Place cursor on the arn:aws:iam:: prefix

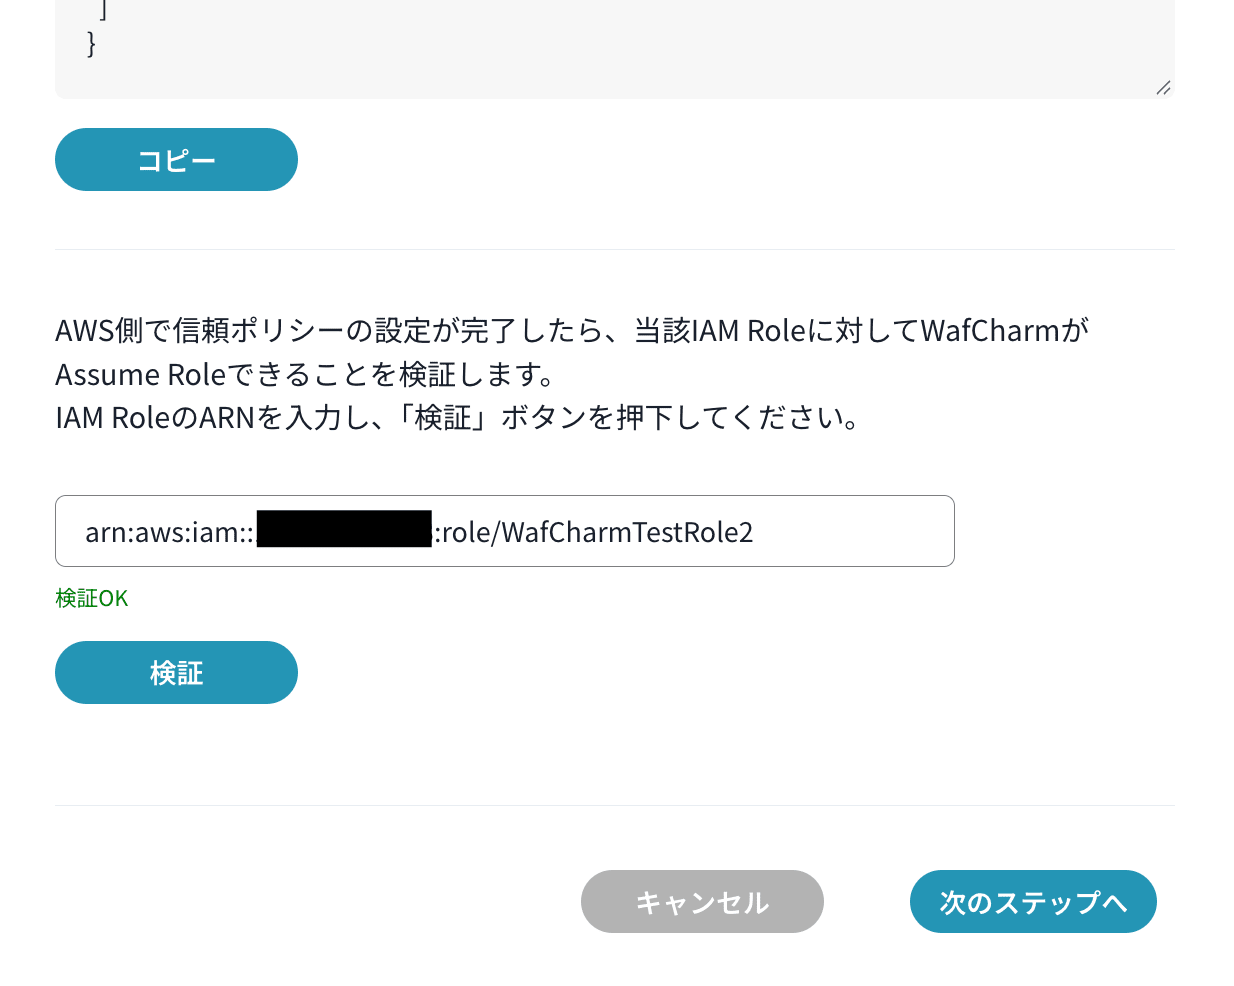pyautogui.click(x=168, y=532)
